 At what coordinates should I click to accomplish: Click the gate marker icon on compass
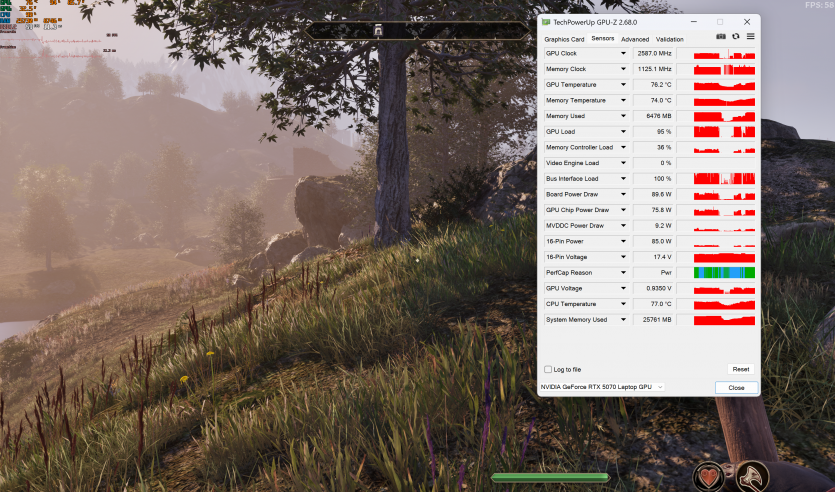point(378,31)
